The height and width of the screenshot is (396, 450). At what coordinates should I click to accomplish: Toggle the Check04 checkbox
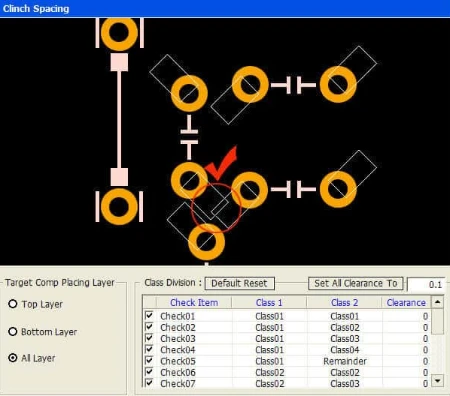point(149,349)
